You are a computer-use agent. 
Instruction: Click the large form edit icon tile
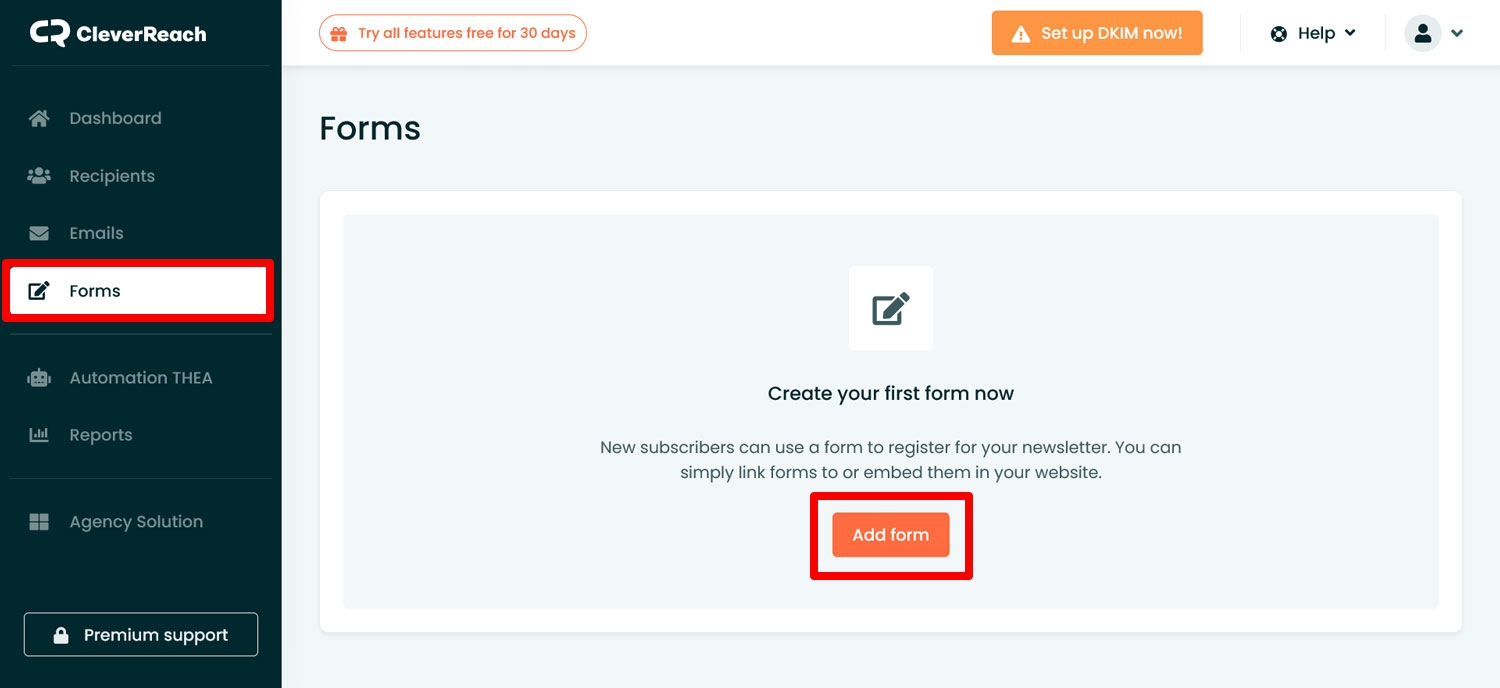tap(891, 308)
